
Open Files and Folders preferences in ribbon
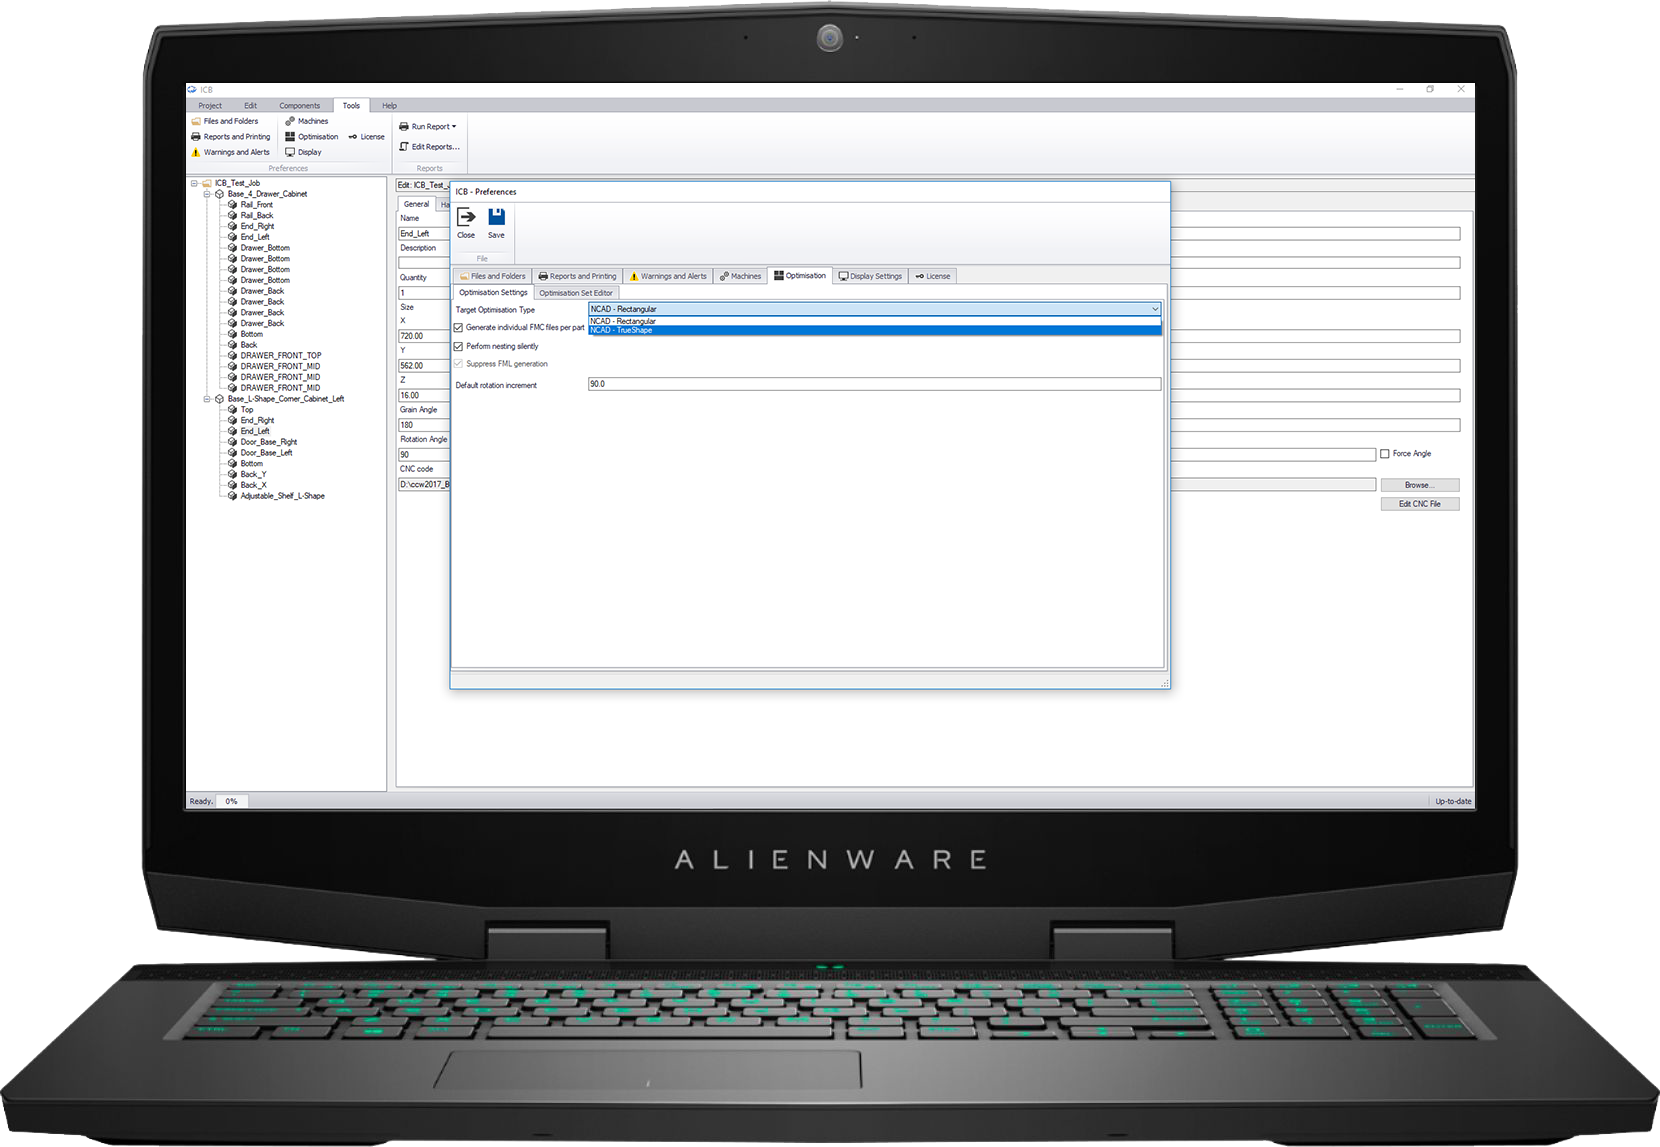pyautogui.click(x=225, y=121)
